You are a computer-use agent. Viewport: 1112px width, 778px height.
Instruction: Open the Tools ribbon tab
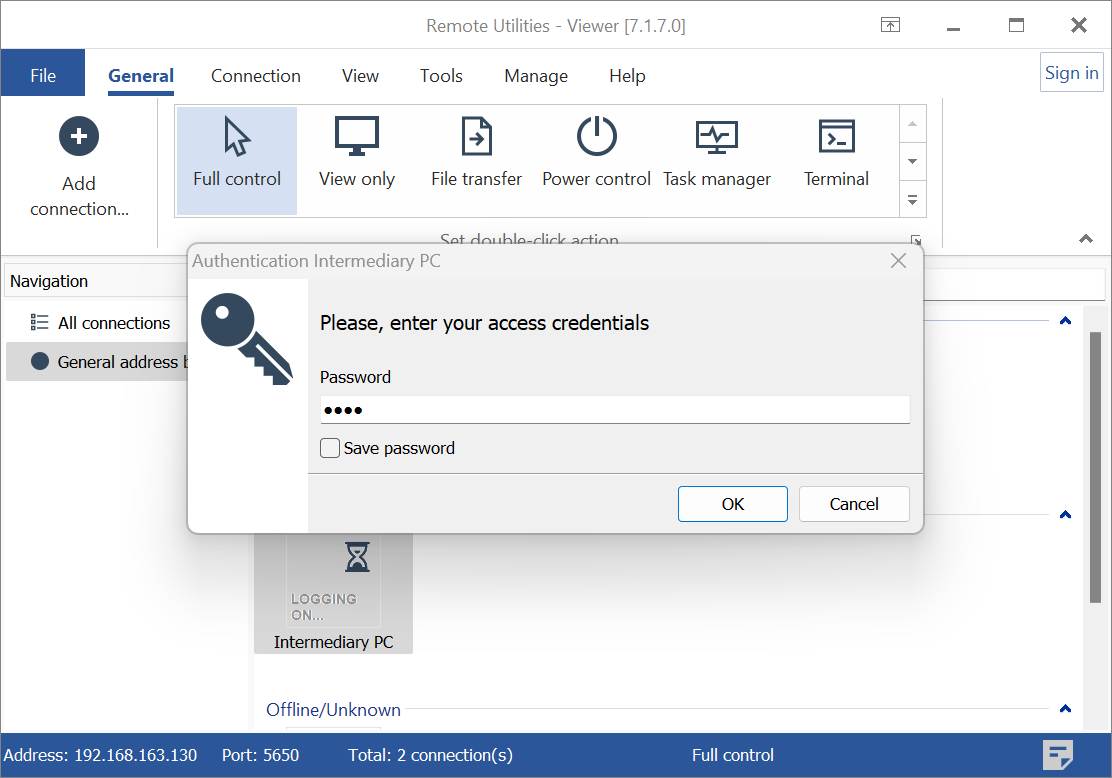(x=441, y=76)
